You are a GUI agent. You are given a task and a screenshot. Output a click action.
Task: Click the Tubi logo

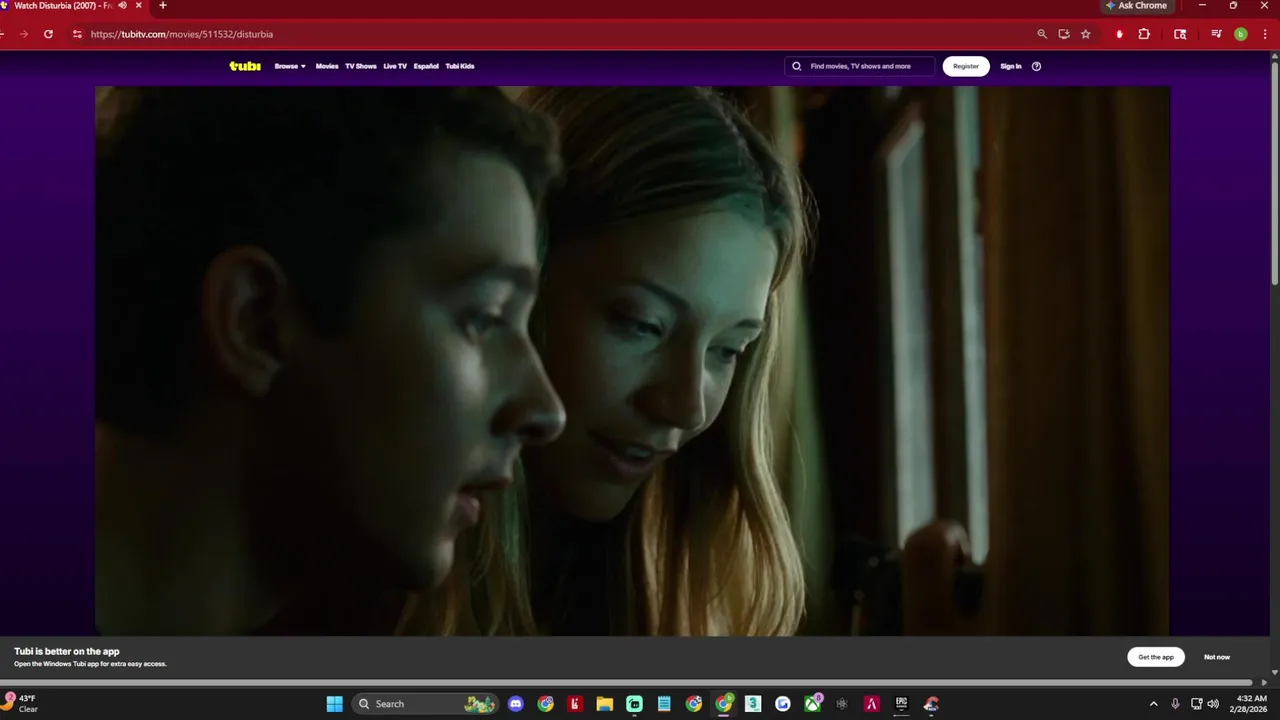(245, 66)
